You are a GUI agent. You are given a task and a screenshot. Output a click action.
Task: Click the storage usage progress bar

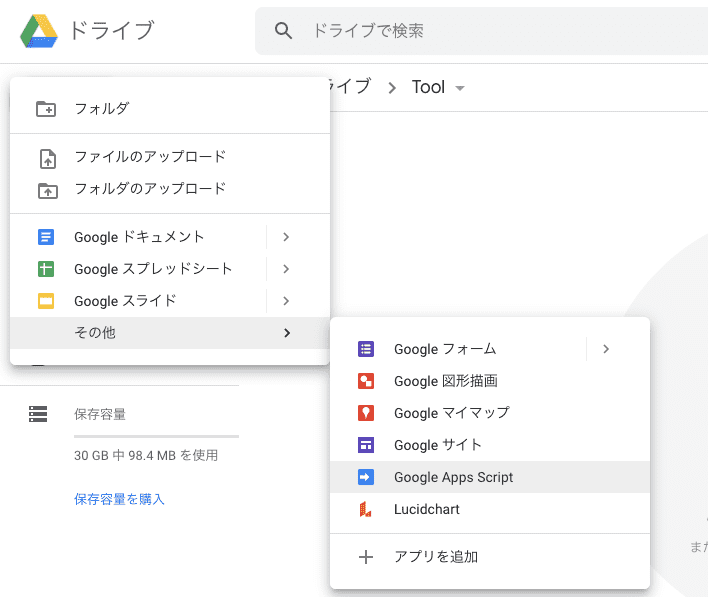point(156,437)
